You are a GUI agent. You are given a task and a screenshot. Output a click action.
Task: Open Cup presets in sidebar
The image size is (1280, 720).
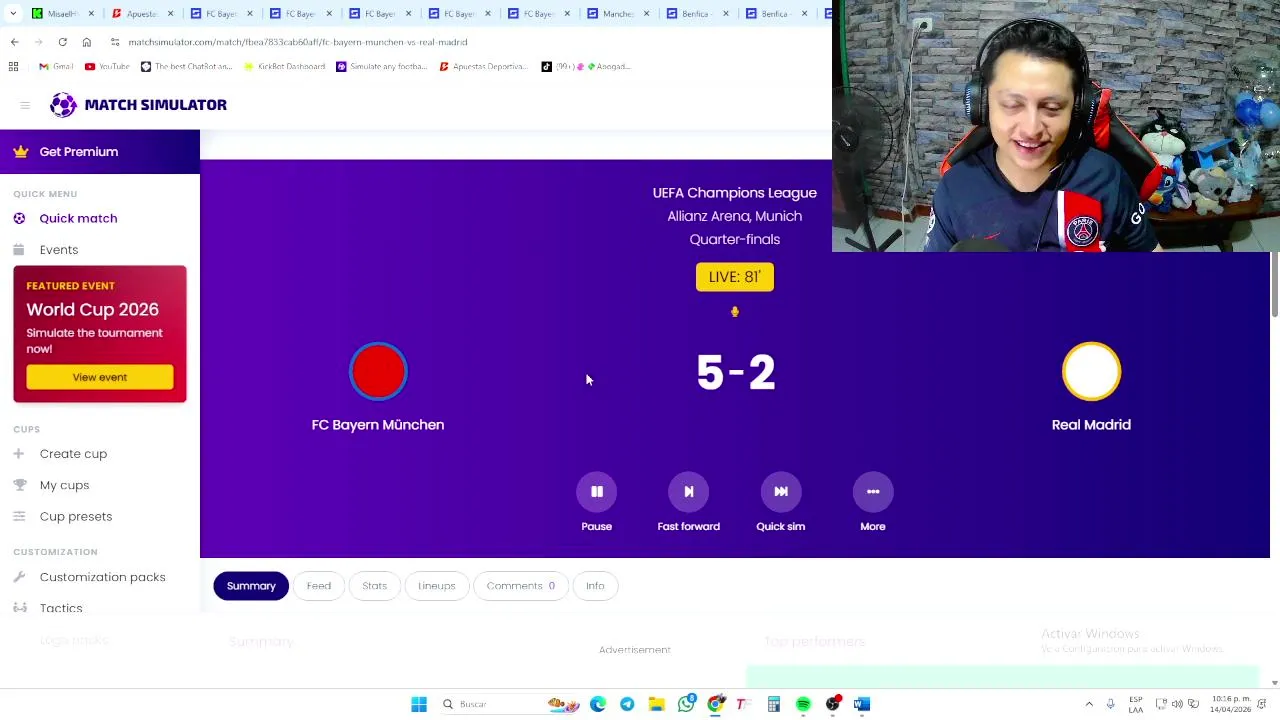76,516
